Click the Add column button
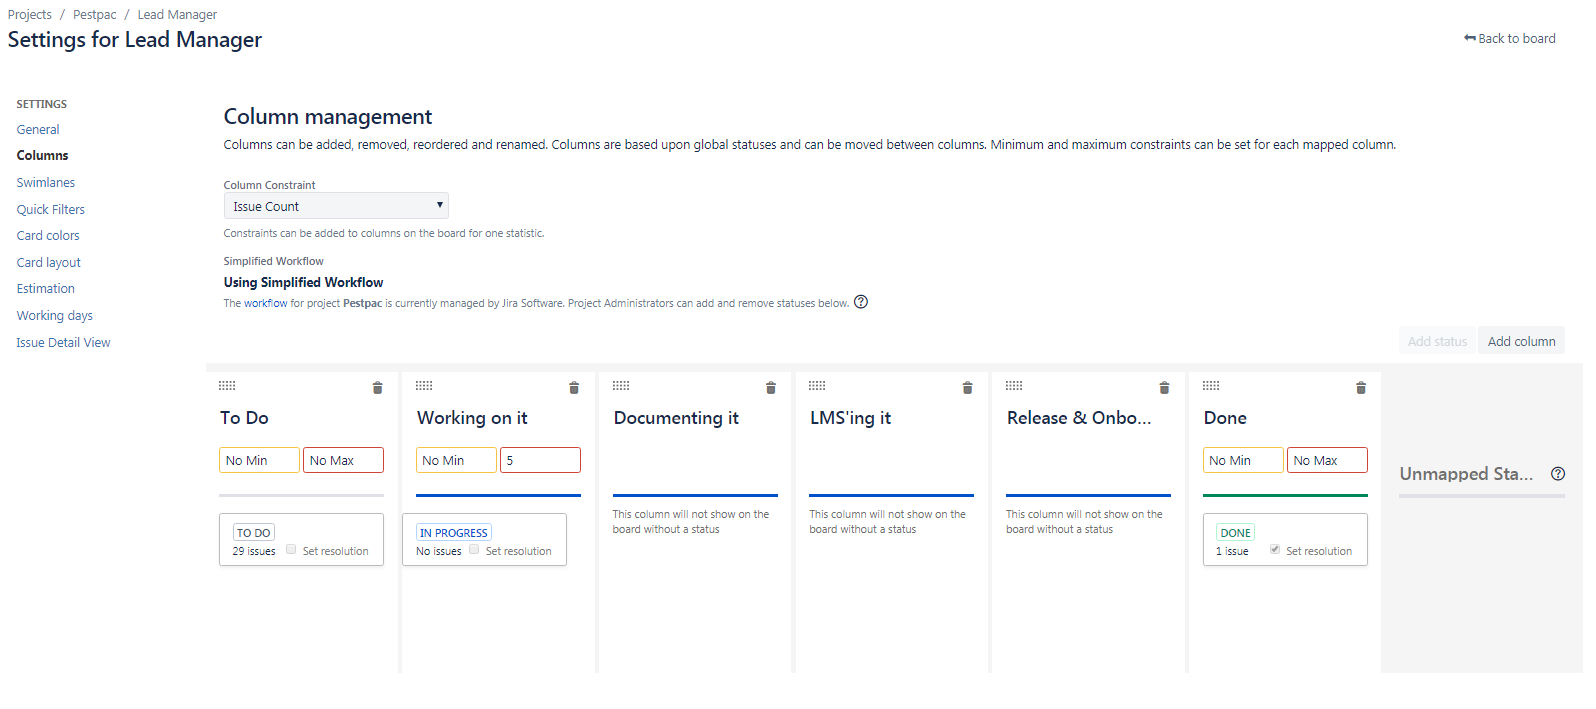 point(1521,341)
